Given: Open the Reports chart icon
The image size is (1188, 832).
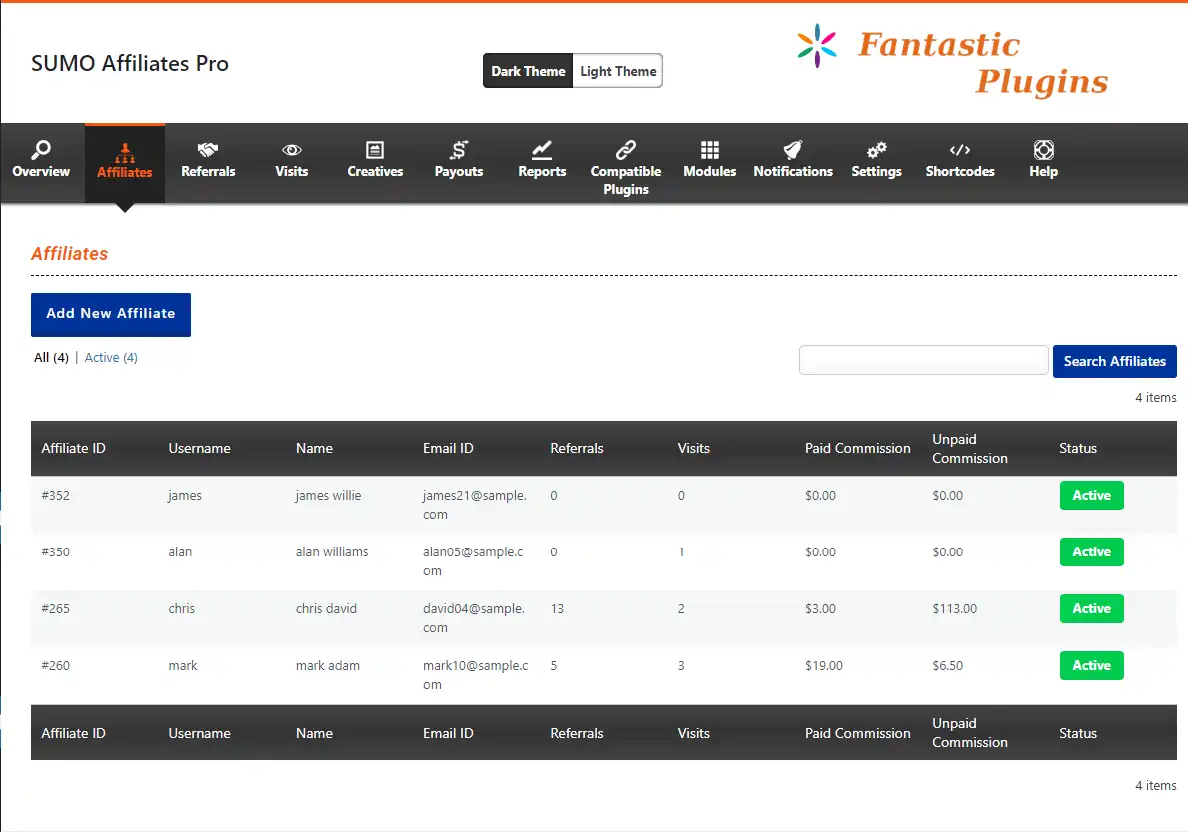Looking at the screenshot, I should coord(542,150).
